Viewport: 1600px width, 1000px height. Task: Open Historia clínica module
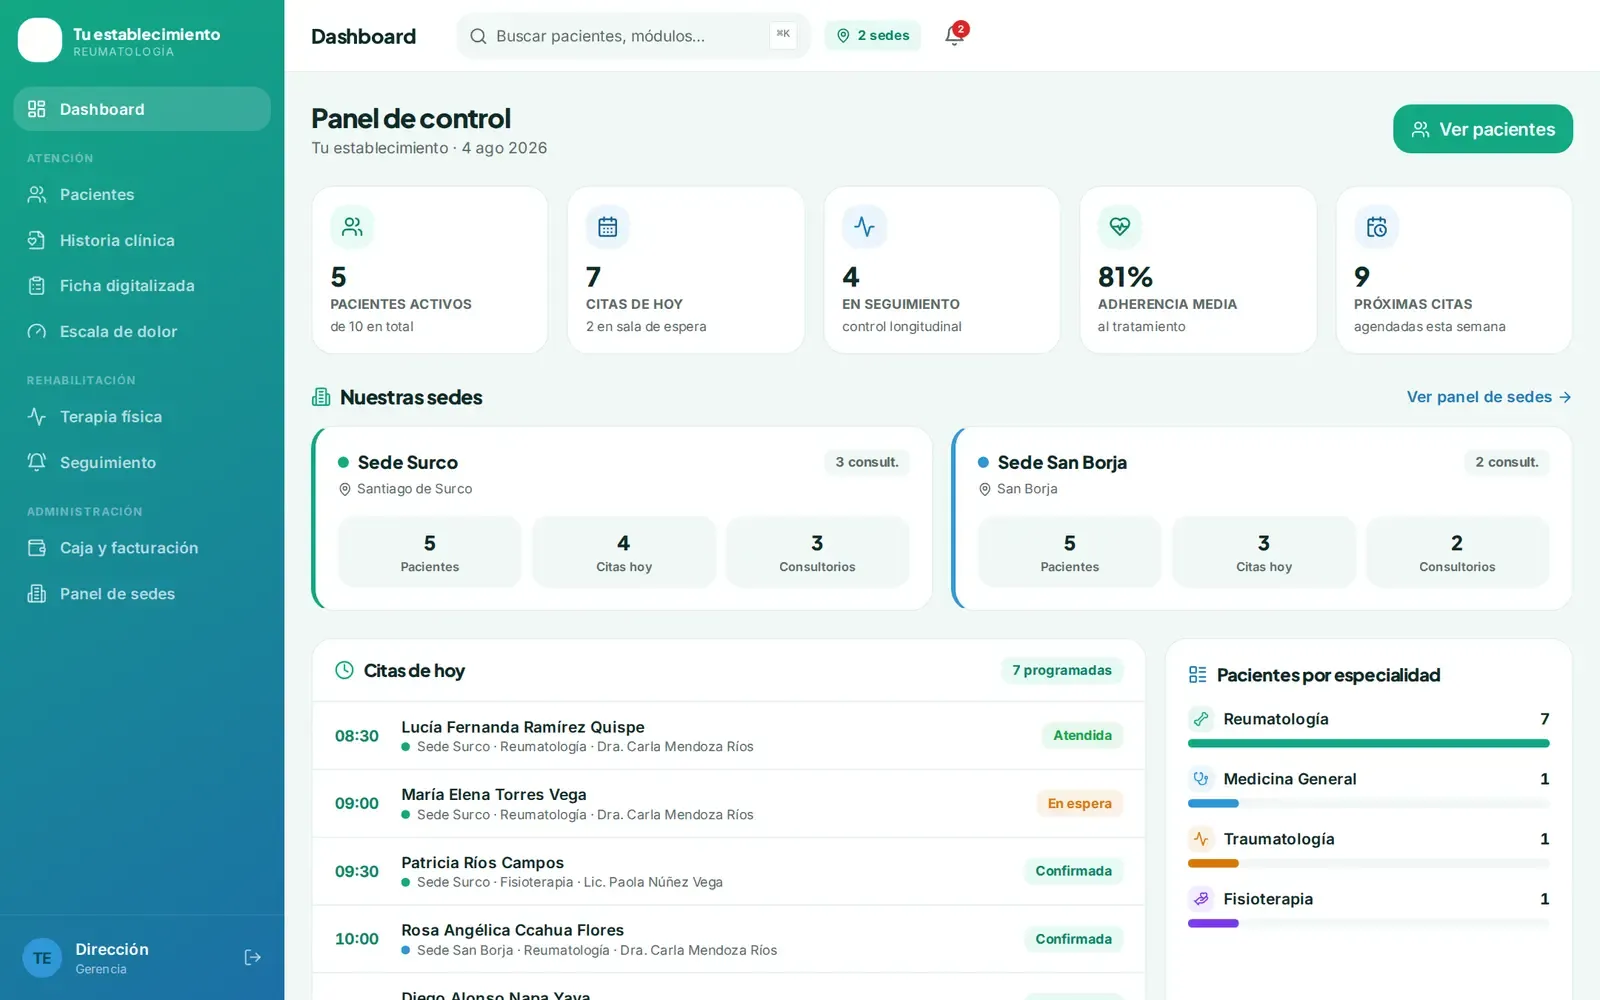(x=142, y=240)
